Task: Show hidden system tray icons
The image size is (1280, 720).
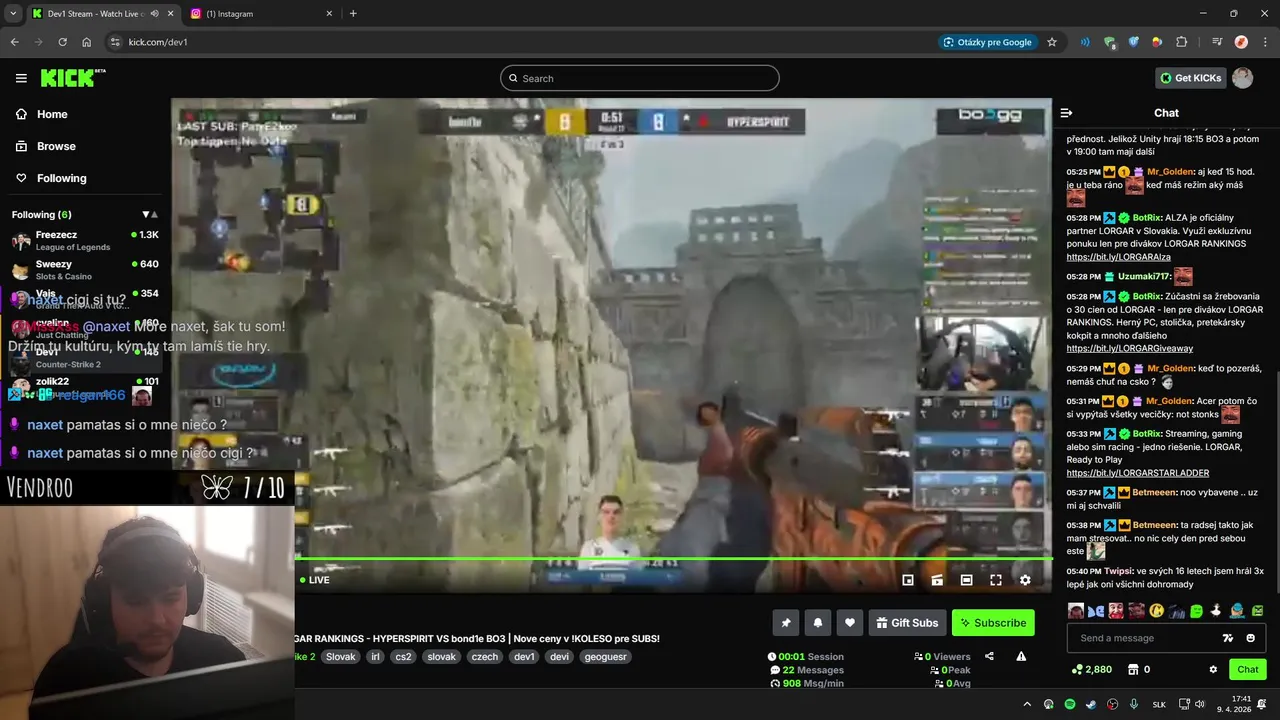Action: (1027, 704)
